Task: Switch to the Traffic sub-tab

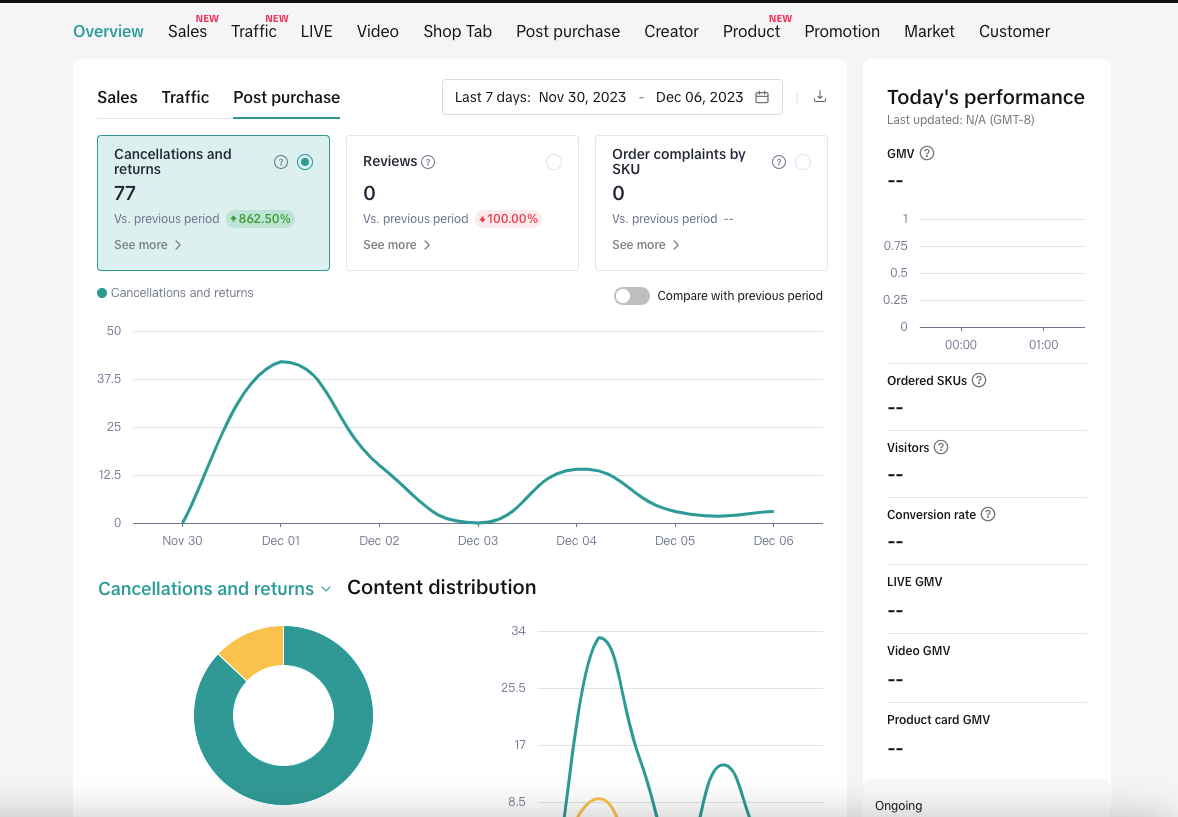Action: click(x=185, y=97)
